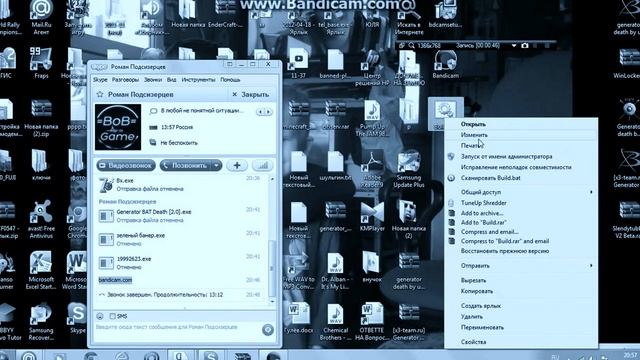Choose Свойства at the menu bottom
The width and height of the screenshot is (640, 360).
click(x=521, y=342)
